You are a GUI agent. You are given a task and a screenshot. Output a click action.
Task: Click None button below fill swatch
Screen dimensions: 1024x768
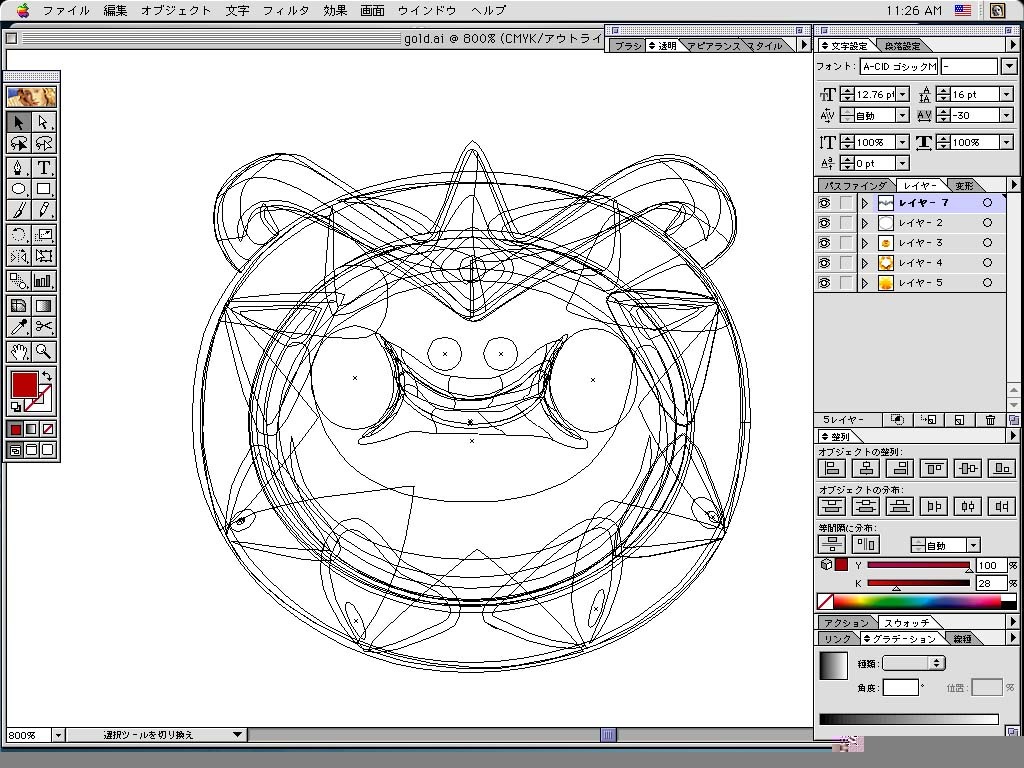(48, 429)
